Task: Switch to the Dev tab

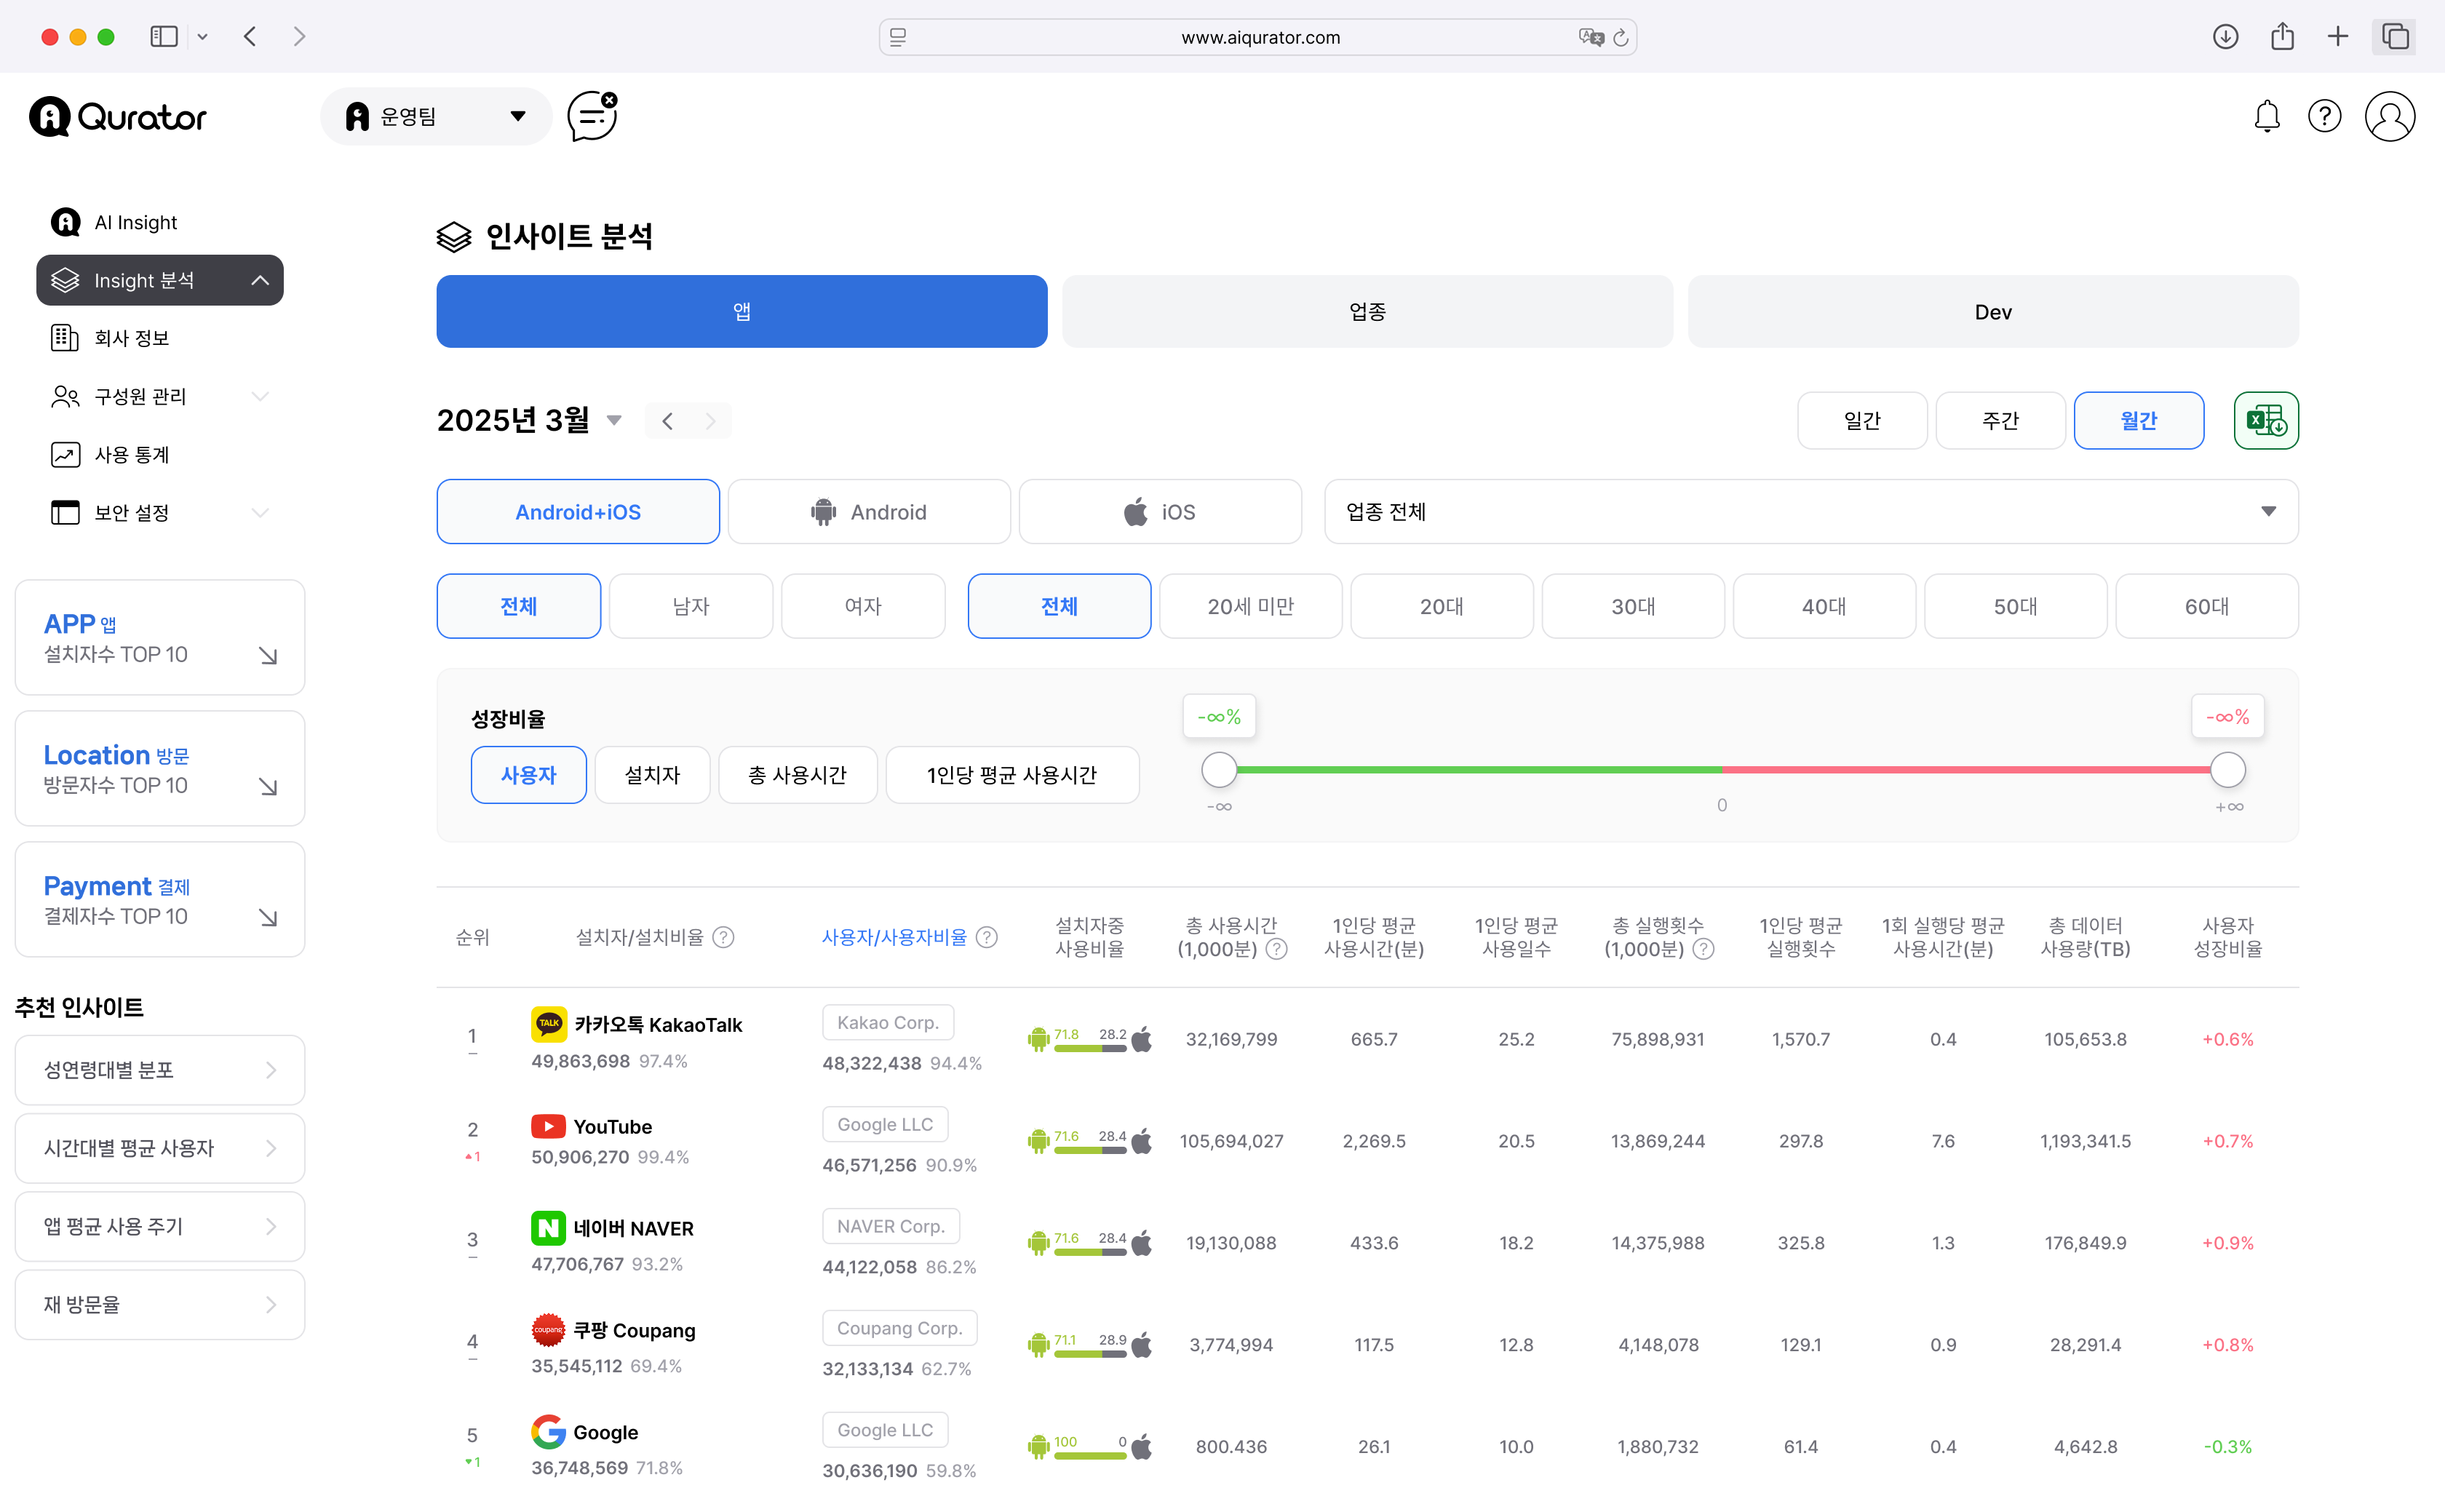Action: [x=1992, y=312]
